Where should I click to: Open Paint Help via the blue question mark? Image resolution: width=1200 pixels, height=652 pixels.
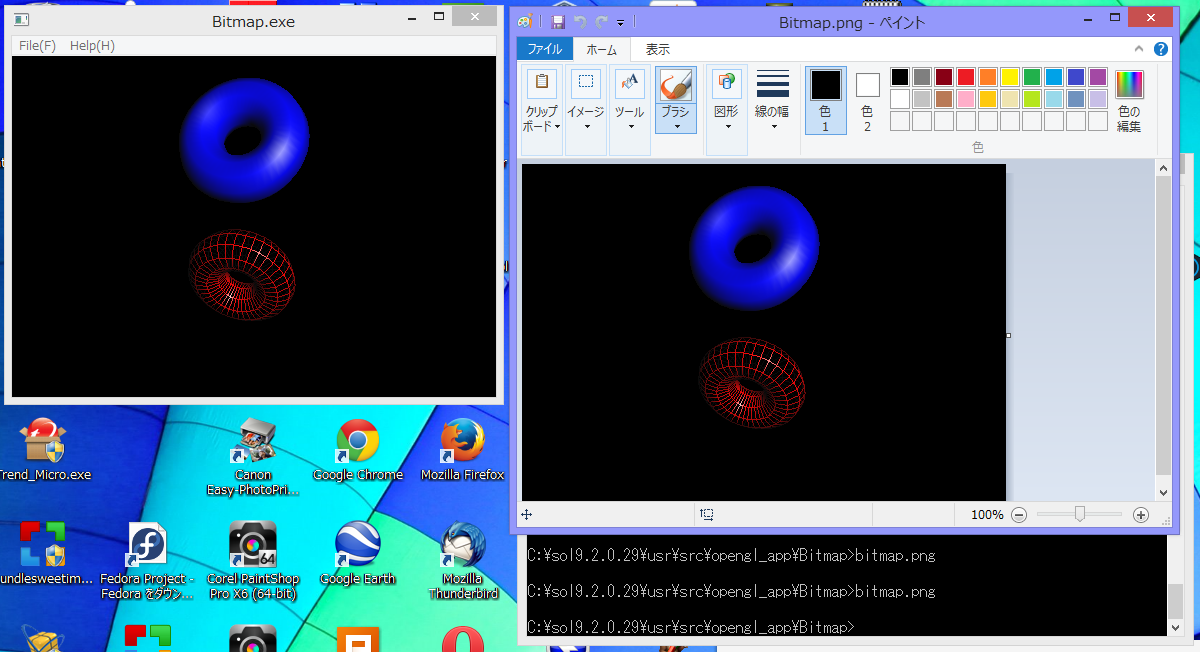[1160, 49]
